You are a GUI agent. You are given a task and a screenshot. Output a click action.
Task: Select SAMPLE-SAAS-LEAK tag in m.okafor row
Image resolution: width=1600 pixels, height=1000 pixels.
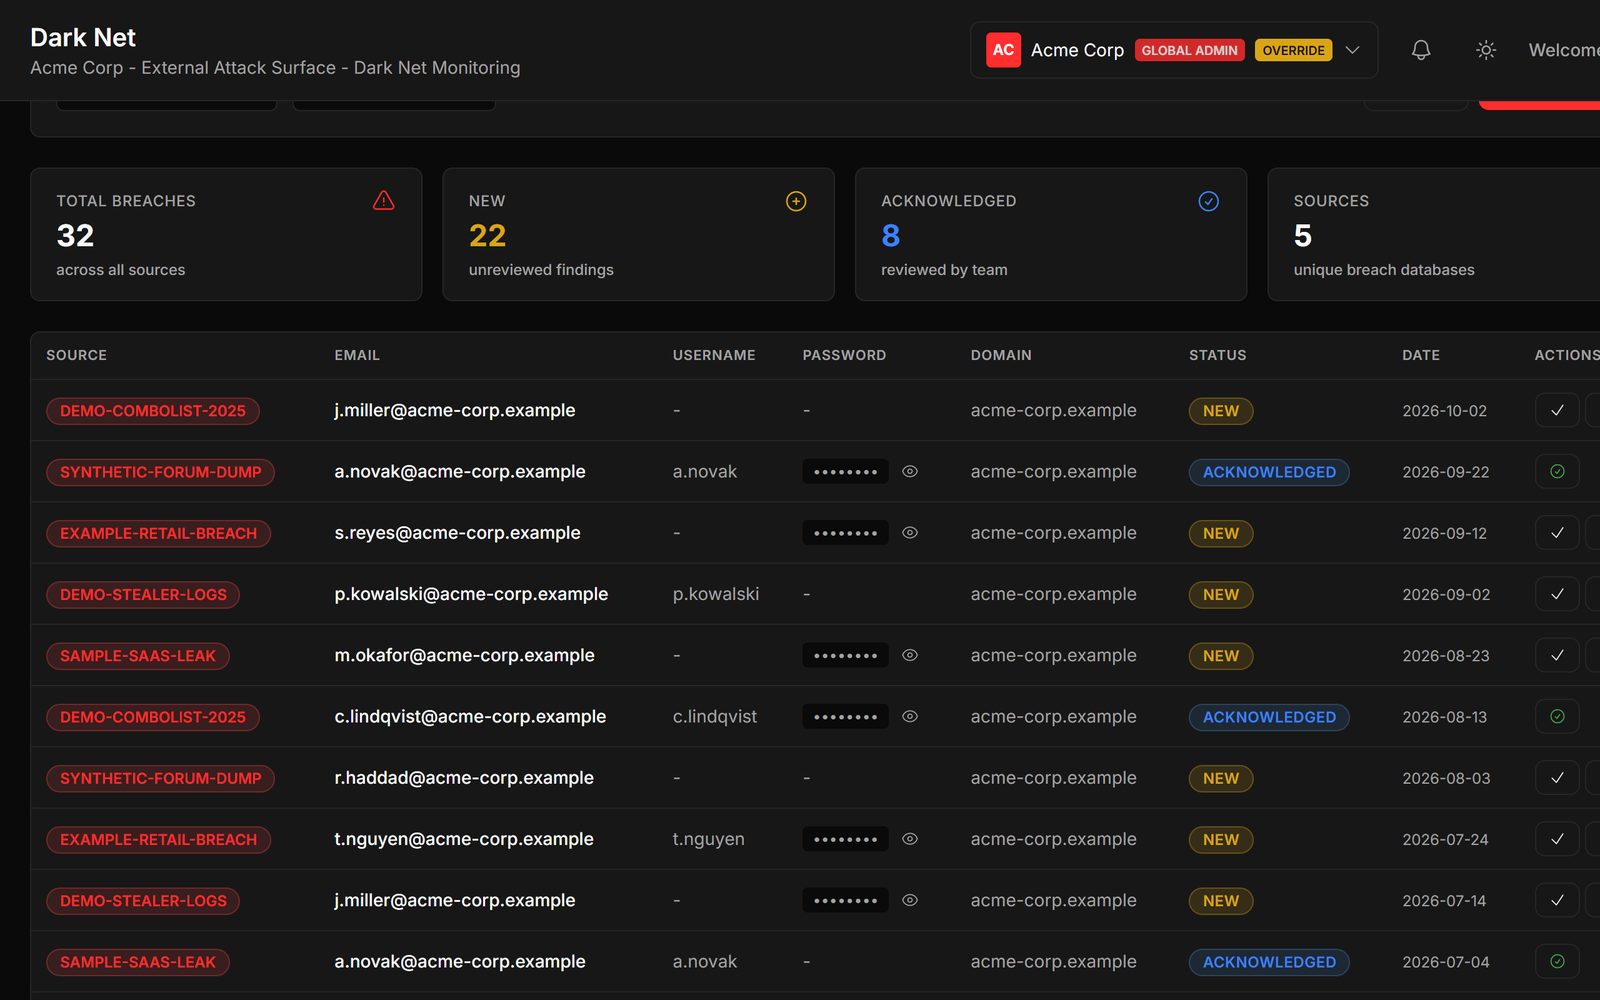click(138, 656)
